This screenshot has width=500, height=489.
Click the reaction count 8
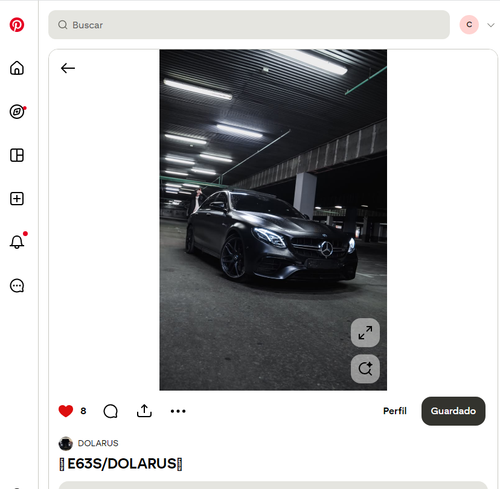tap(83, 411)
